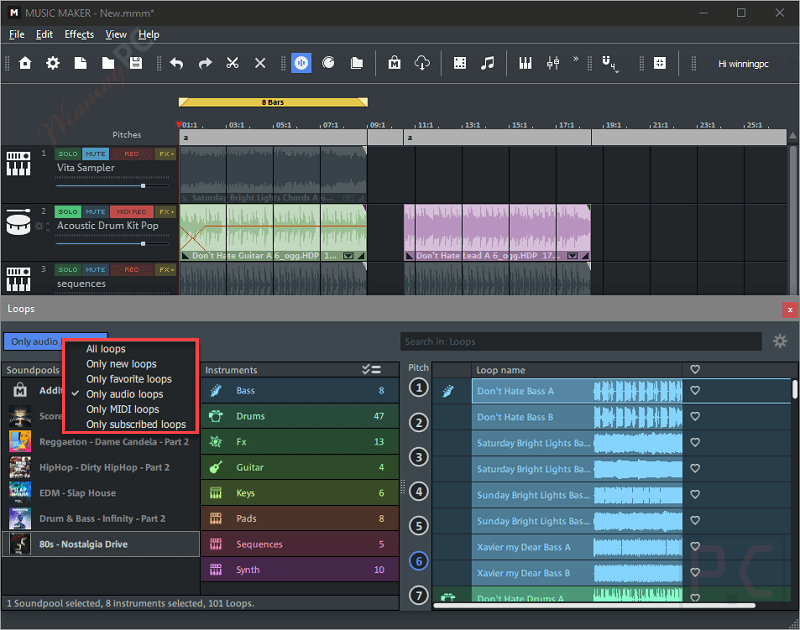Mute the sequences track
The width and height of the screenshot is (800, 630).
click(x=95, y=270)
